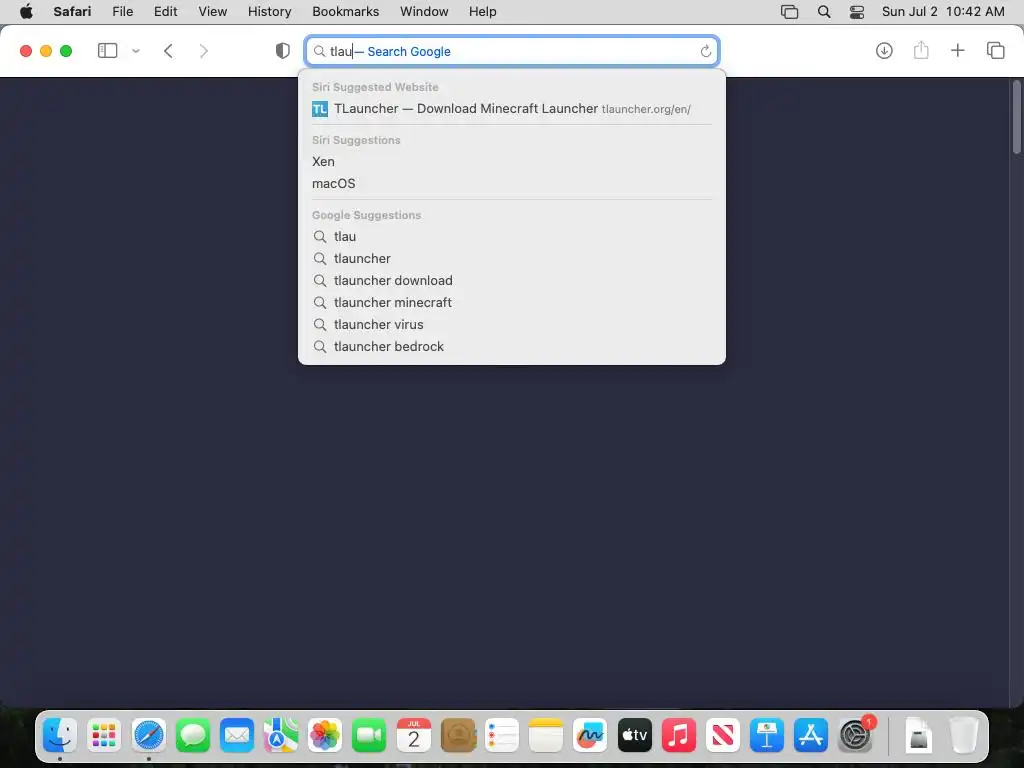1024x768 pixels.
Task: Toggle the Safari sidebar button
Action: click(x=107, y=51)
